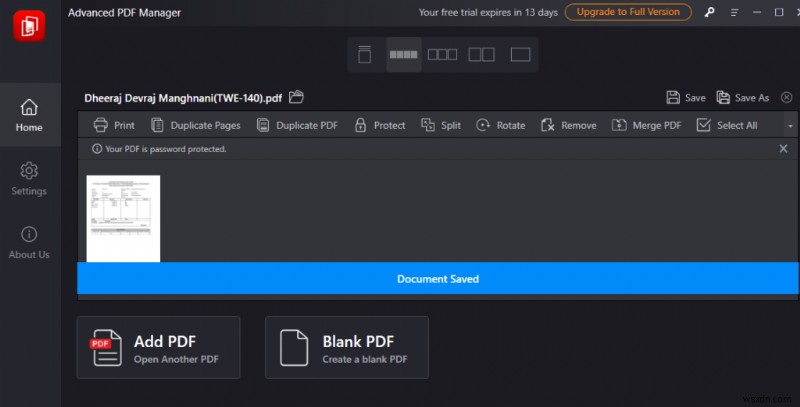Minimize the Advanced PDF Manager window

coord(757,12)
